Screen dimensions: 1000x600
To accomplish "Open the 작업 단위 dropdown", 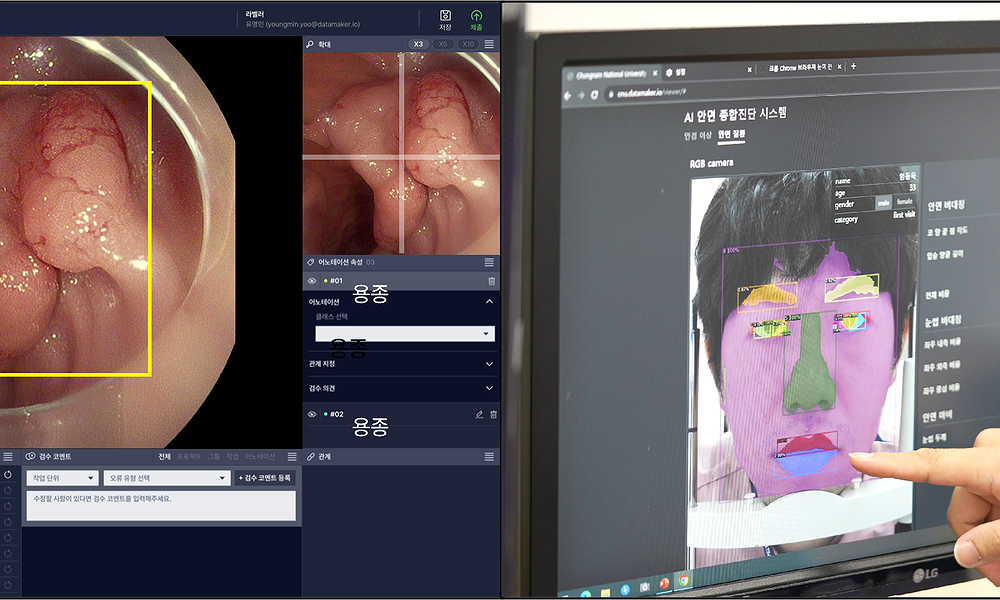I will [x=62, y=478].
